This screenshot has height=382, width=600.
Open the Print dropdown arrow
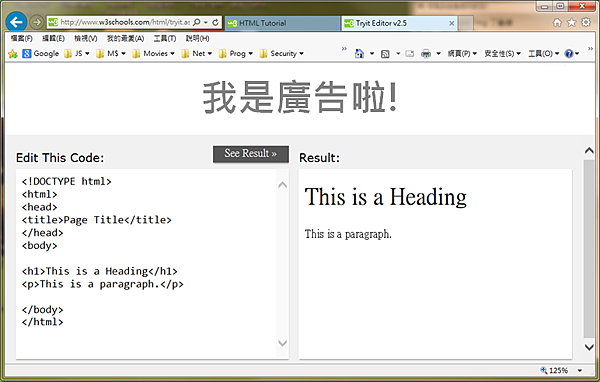click(439, 54)
